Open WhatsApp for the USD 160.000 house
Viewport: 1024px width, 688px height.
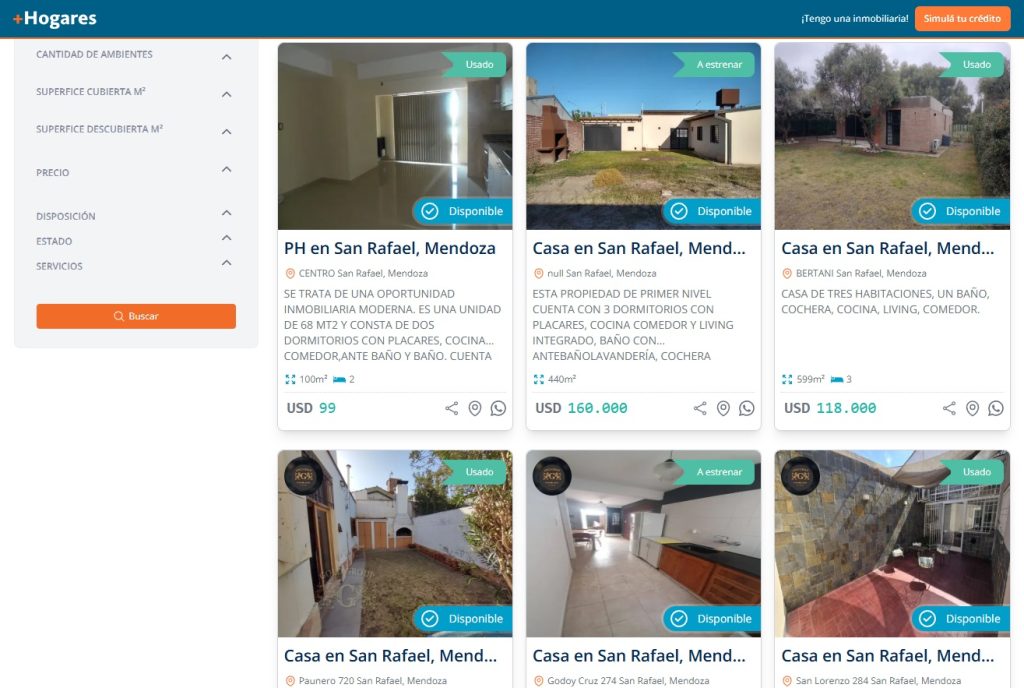(746, 409)
